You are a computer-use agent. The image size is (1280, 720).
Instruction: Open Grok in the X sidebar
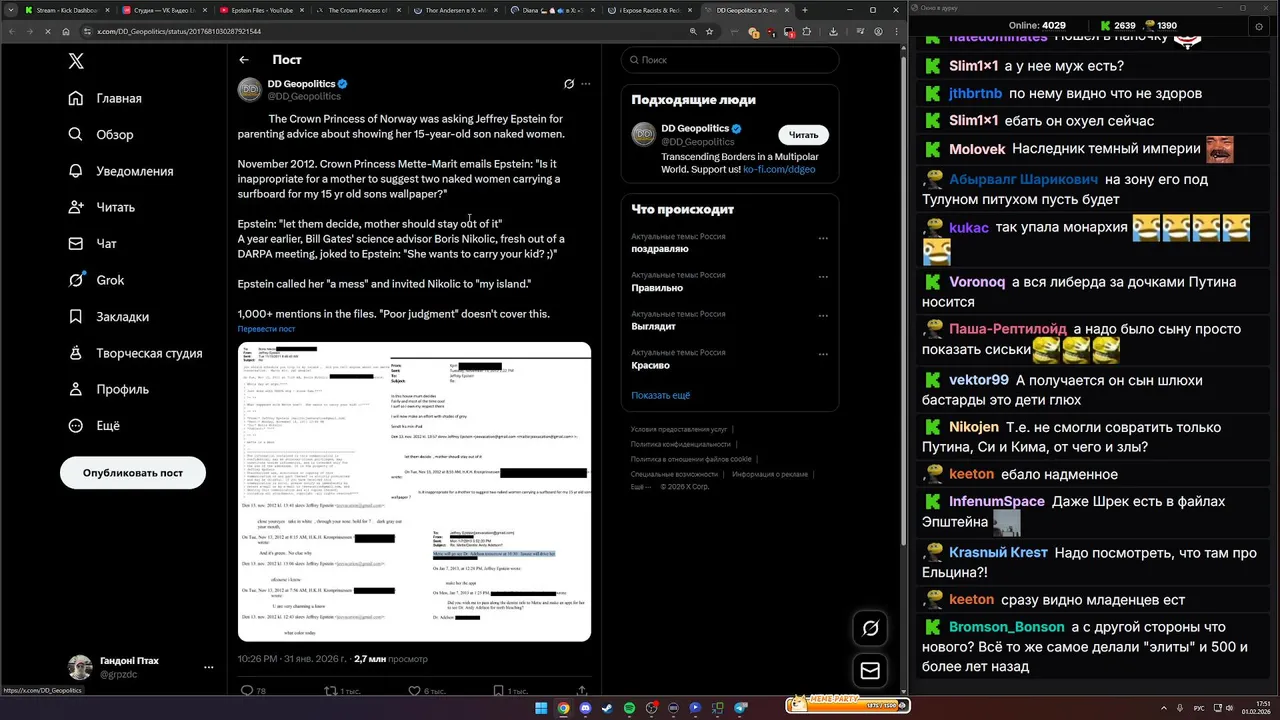(x=98, y=280)
